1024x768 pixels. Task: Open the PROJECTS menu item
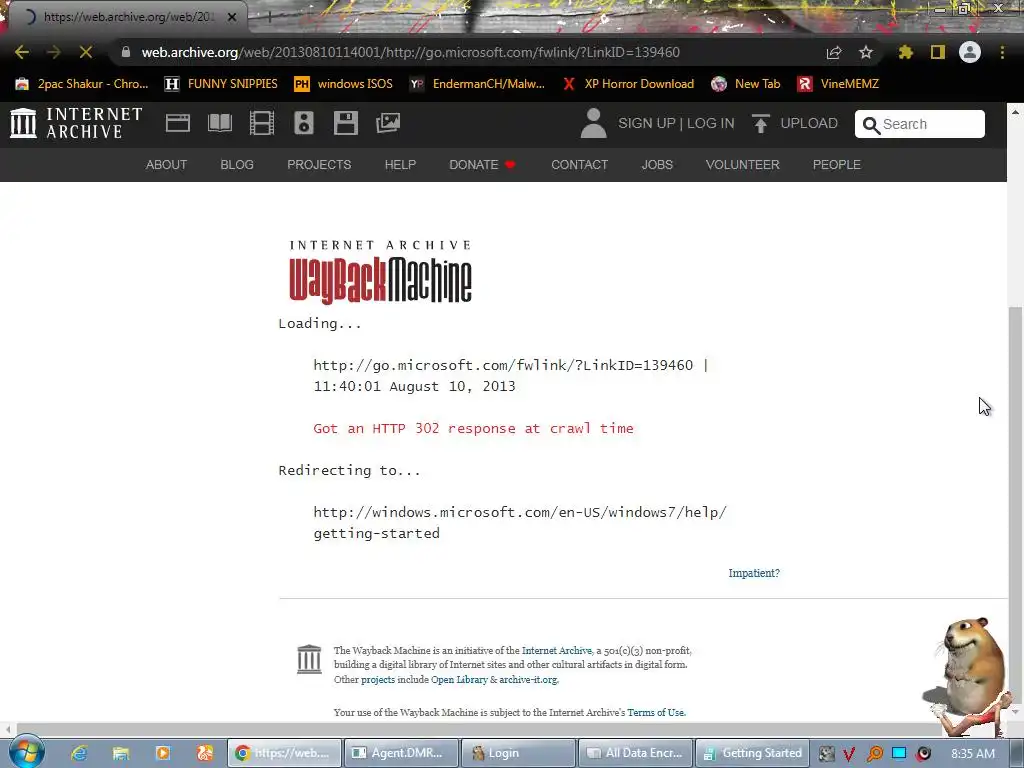click(319, 165)
